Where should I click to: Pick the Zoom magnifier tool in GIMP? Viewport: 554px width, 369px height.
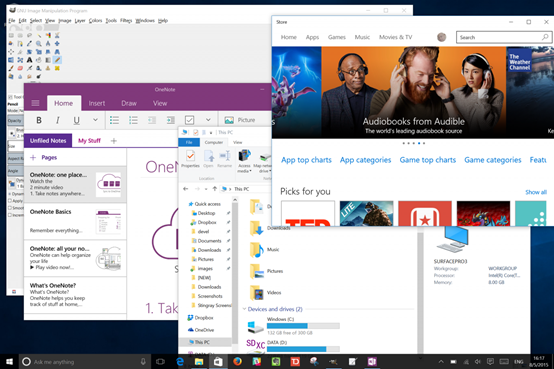[39, 43]
